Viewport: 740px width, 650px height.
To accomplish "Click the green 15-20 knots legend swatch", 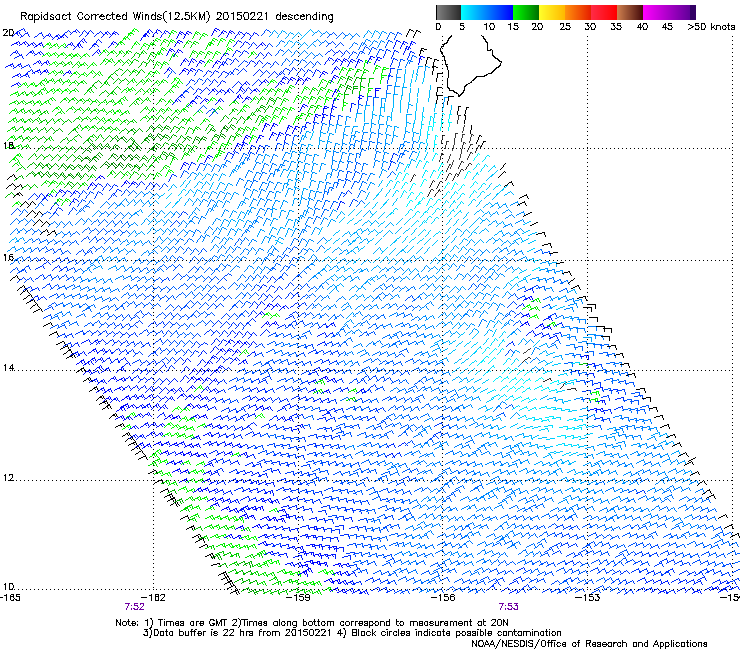I will [x=526, y=12].
